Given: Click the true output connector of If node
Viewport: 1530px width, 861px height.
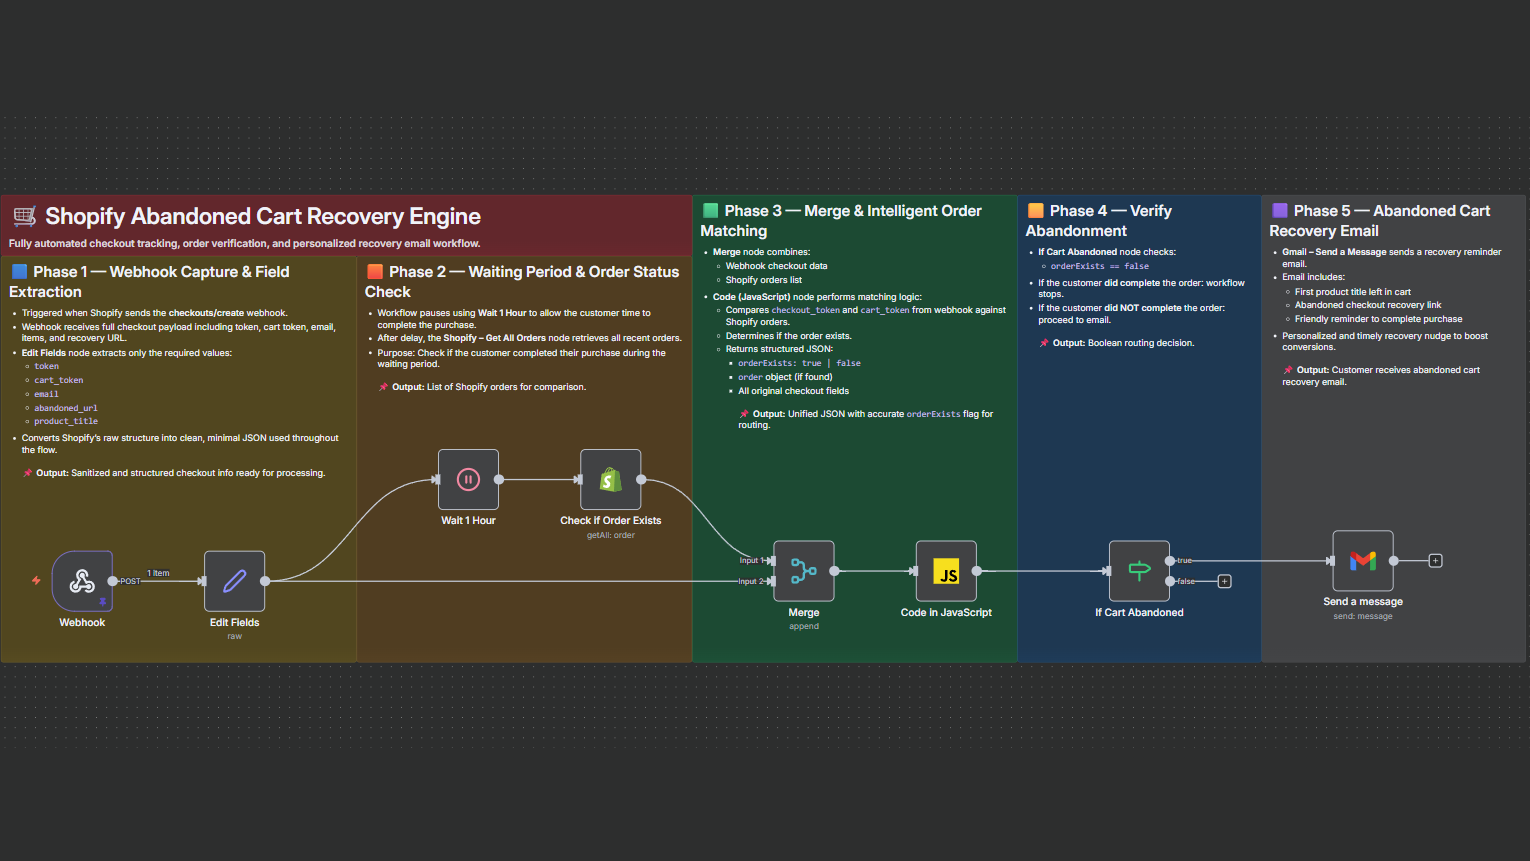Looking at the screenshot, I should 1170,561.
